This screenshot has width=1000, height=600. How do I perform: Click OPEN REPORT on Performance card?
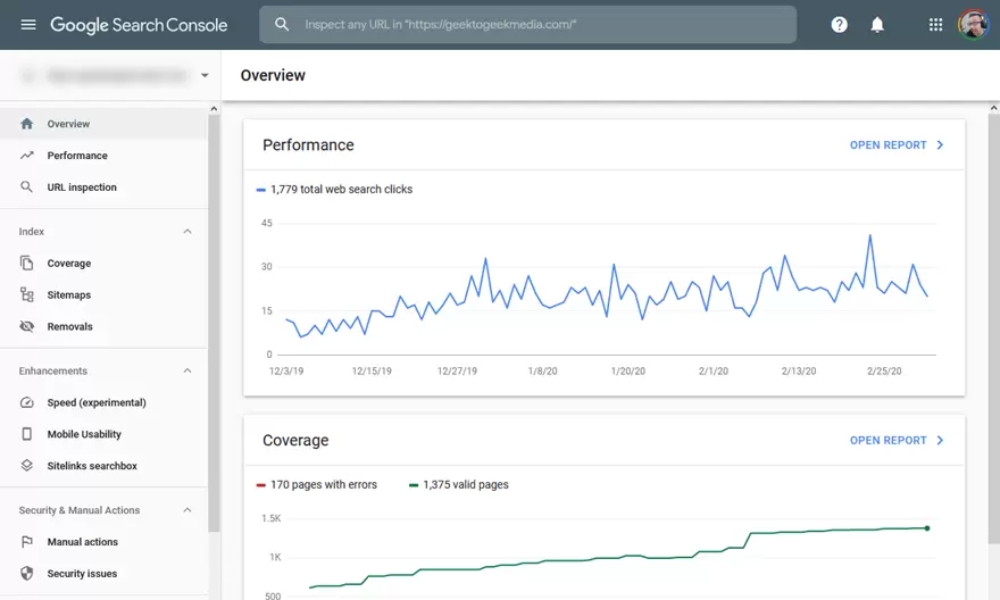[888, 145]
